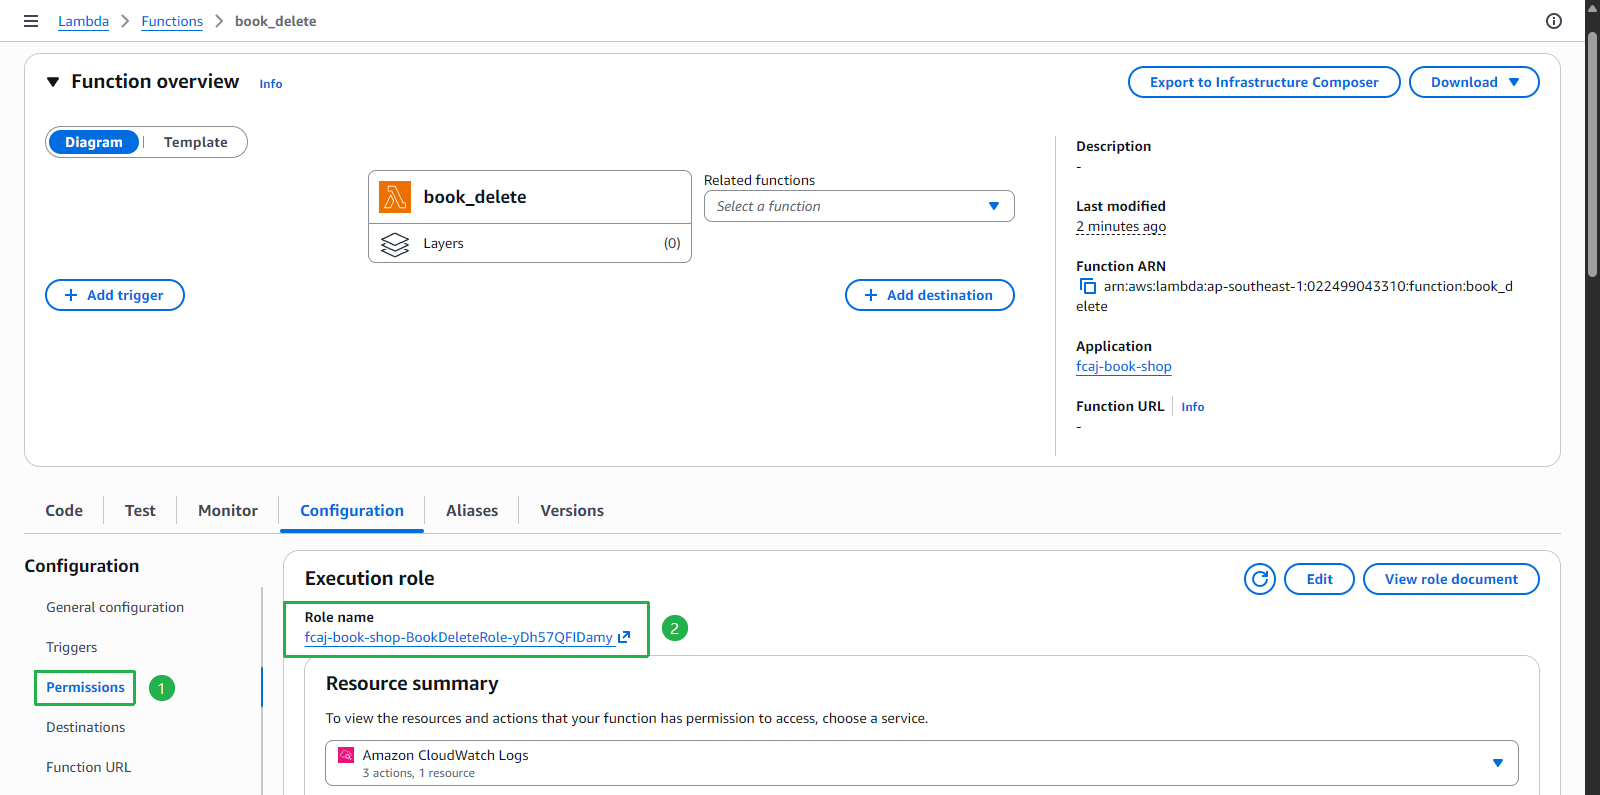The width and height of the screenshot is (1600, 795).
Task: Collapse the Function overview section
Action: tap(53, 82)
